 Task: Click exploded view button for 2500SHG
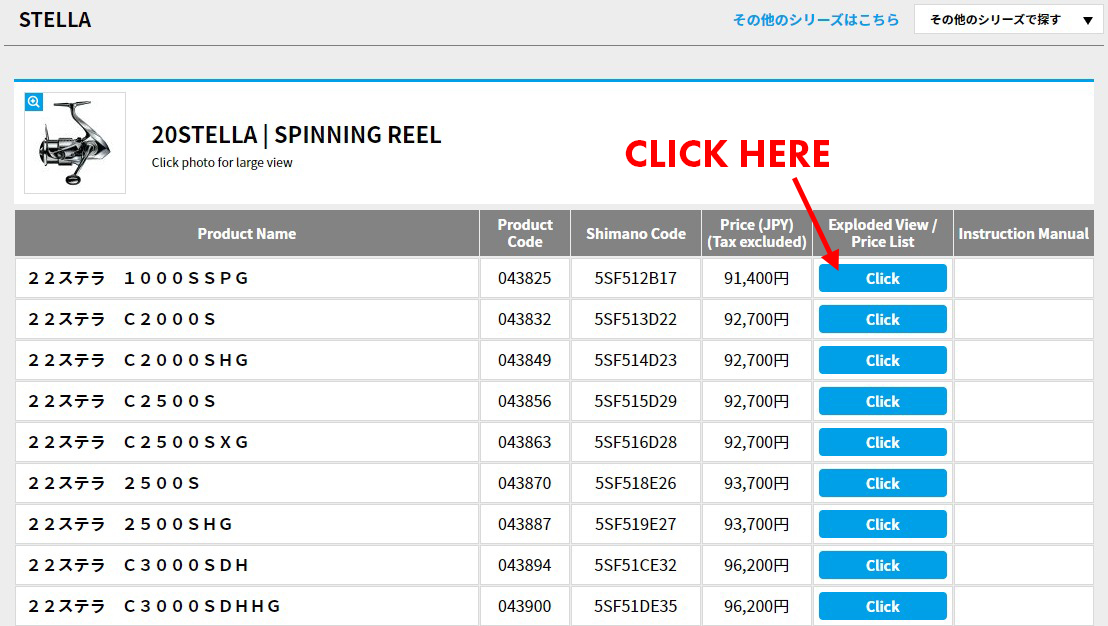click(883, 524)
